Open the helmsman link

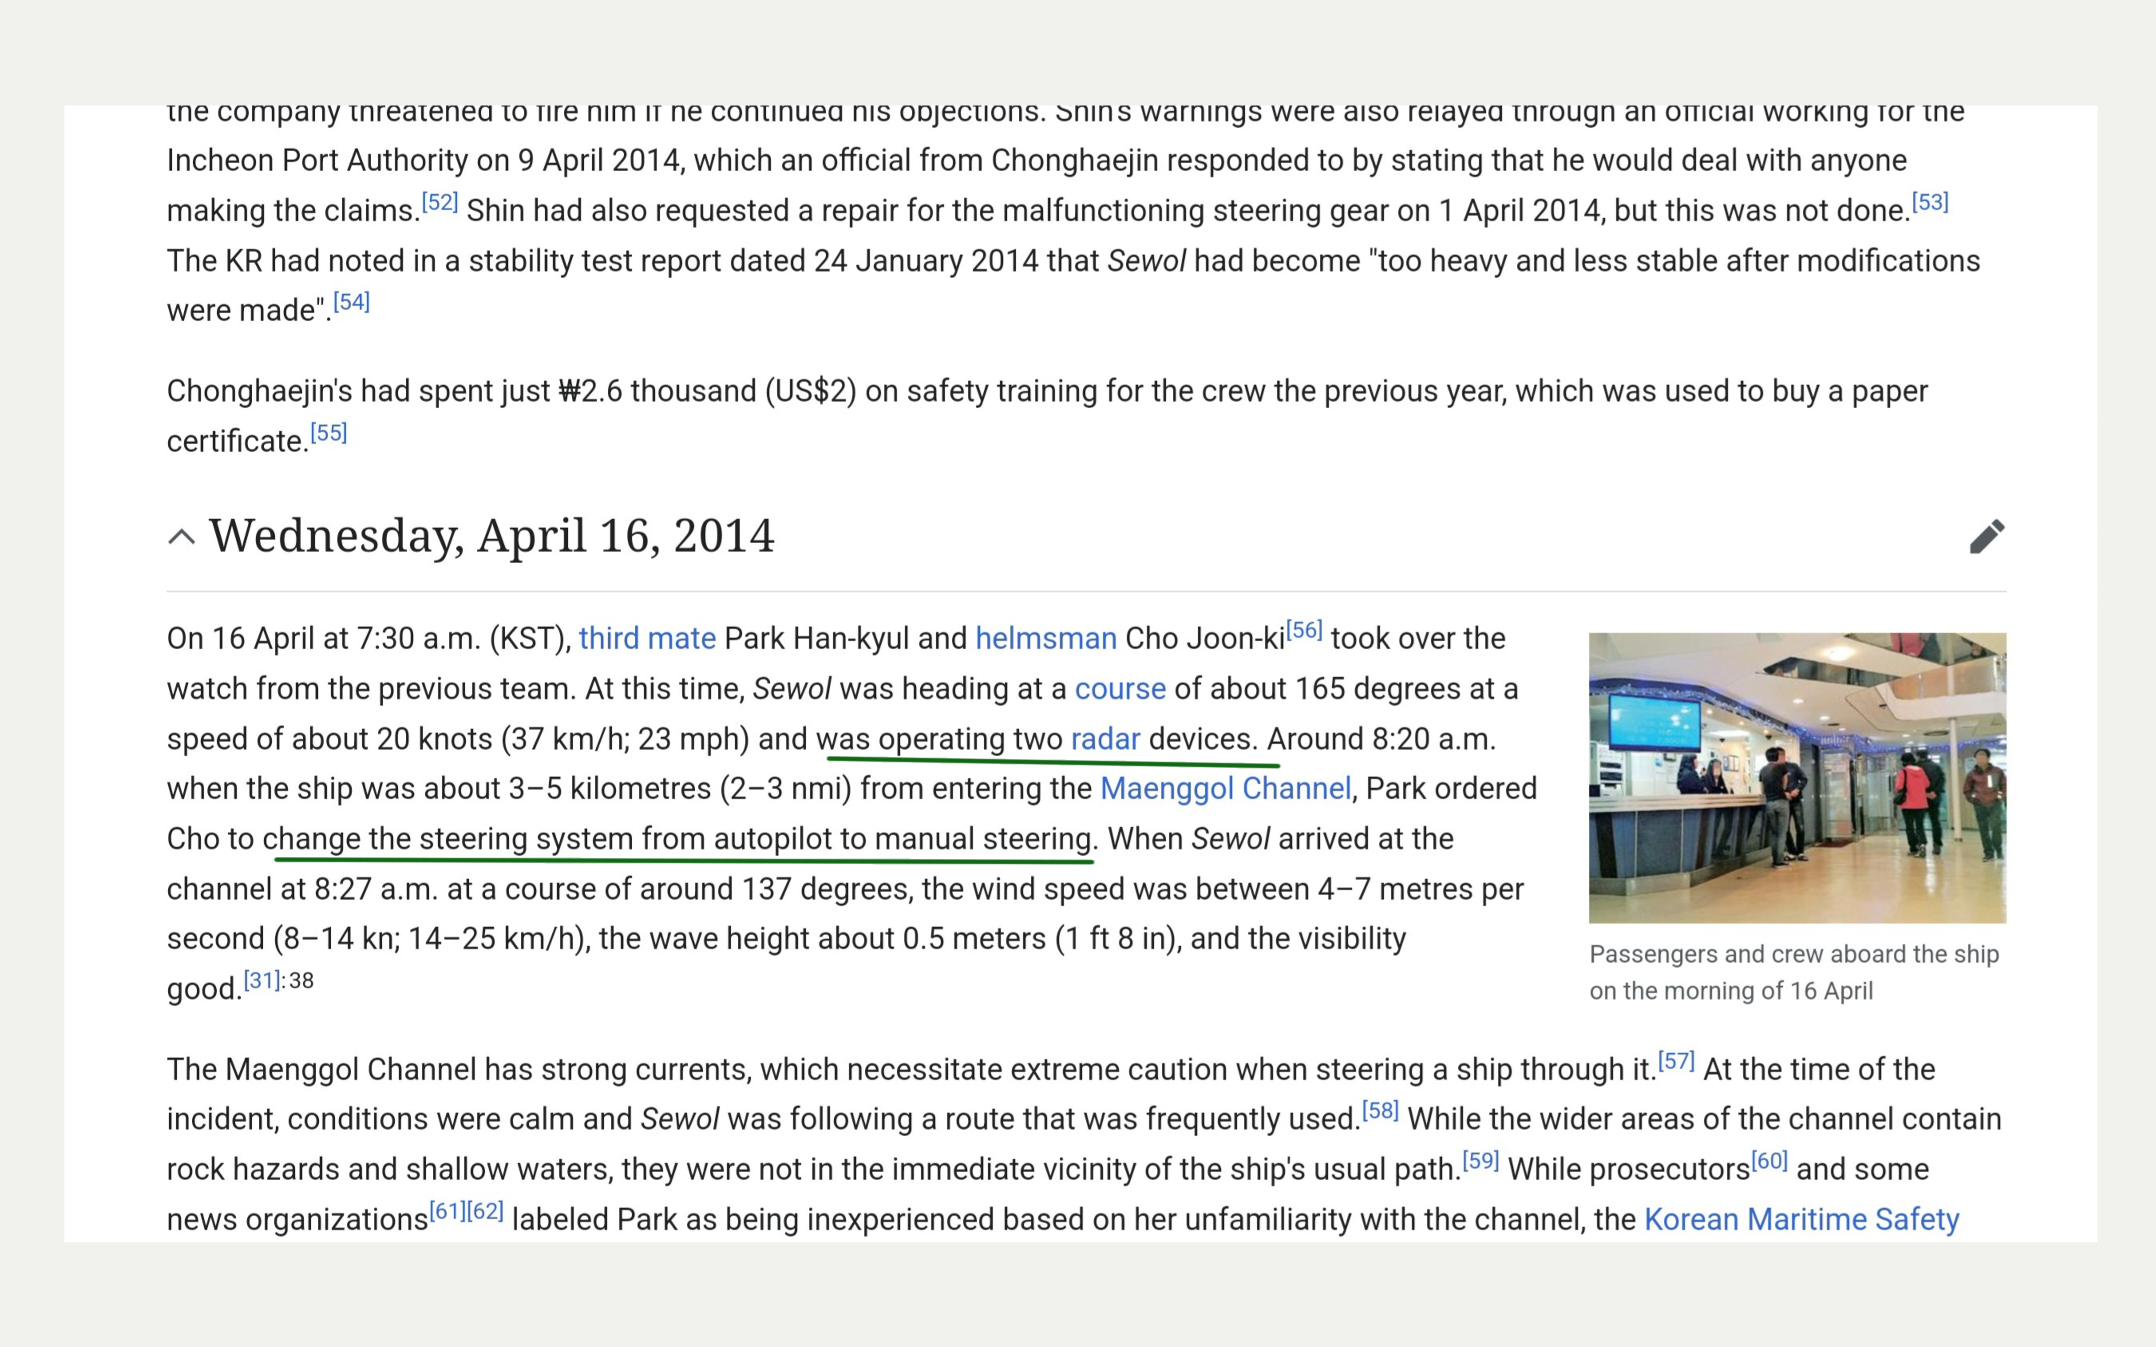[x=1045, y=638]
